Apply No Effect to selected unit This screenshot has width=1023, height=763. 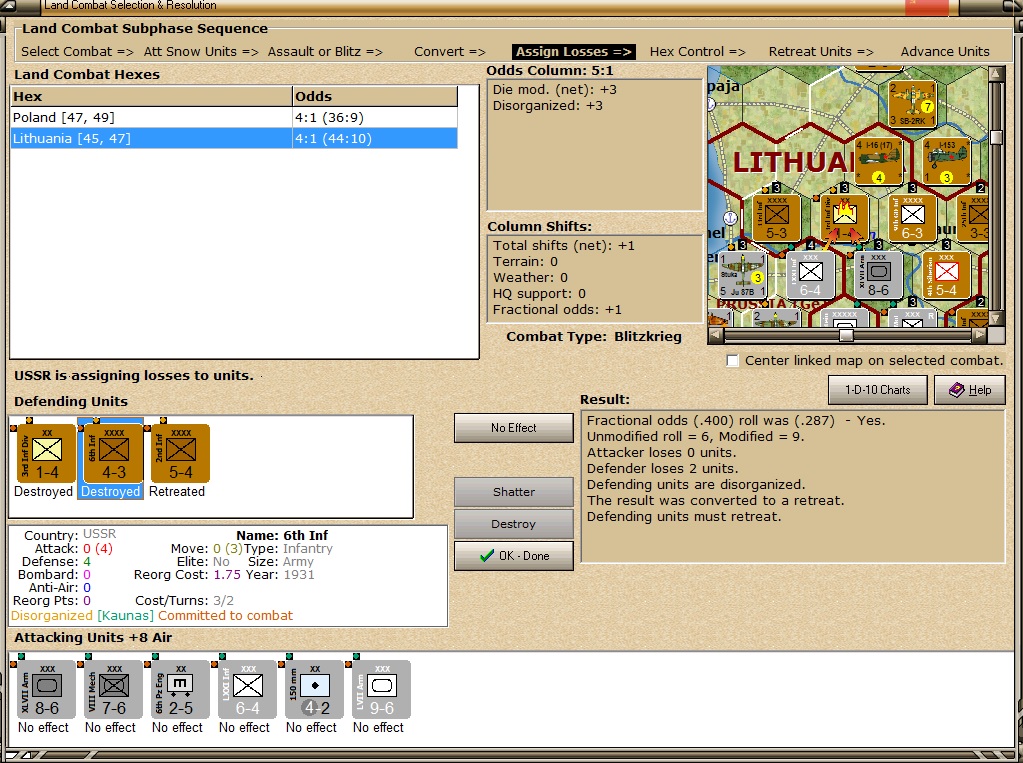click(513, 428)
